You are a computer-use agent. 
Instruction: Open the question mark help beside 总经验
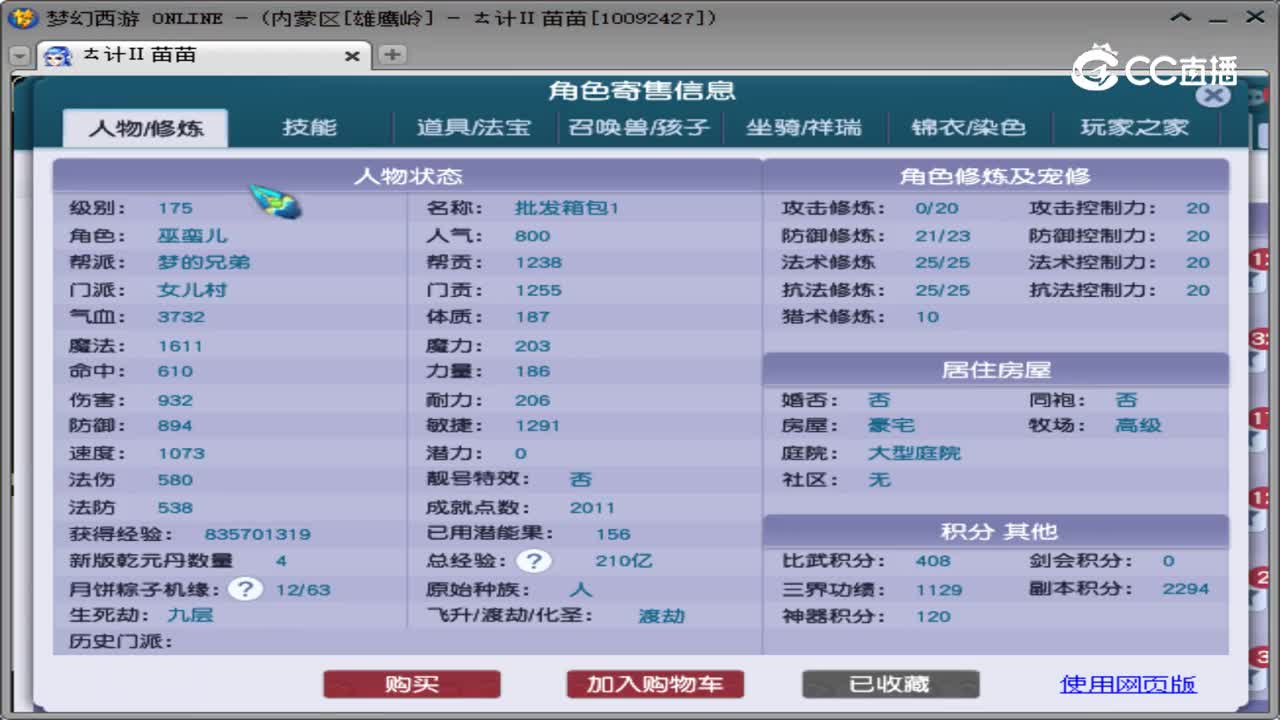point(534,561)
